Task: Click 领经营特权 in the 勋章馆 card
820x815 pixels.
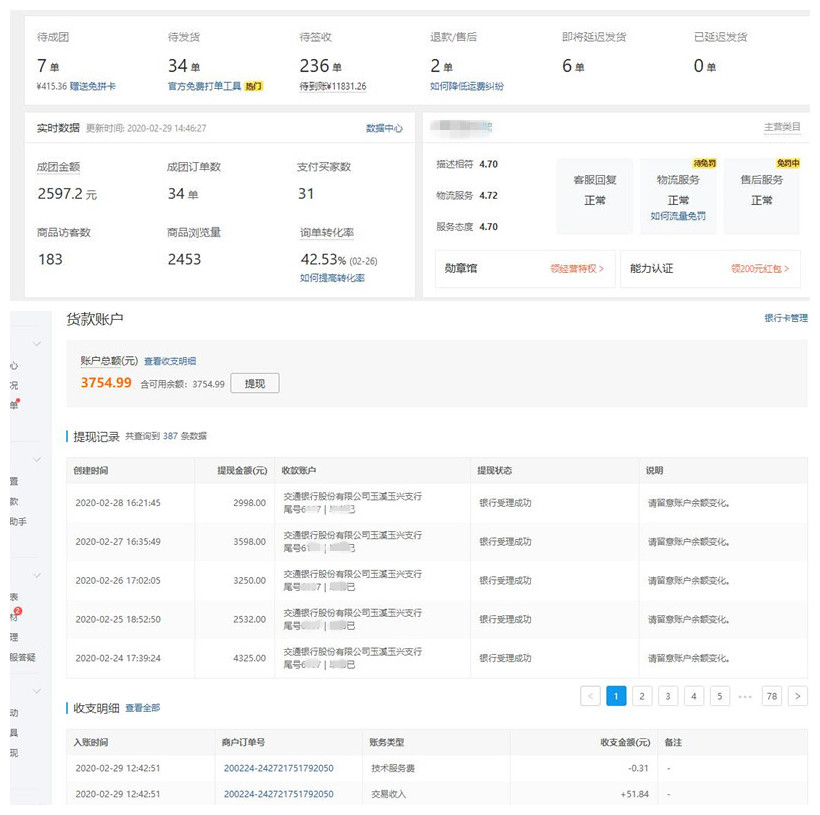Action: click(577, 269)
